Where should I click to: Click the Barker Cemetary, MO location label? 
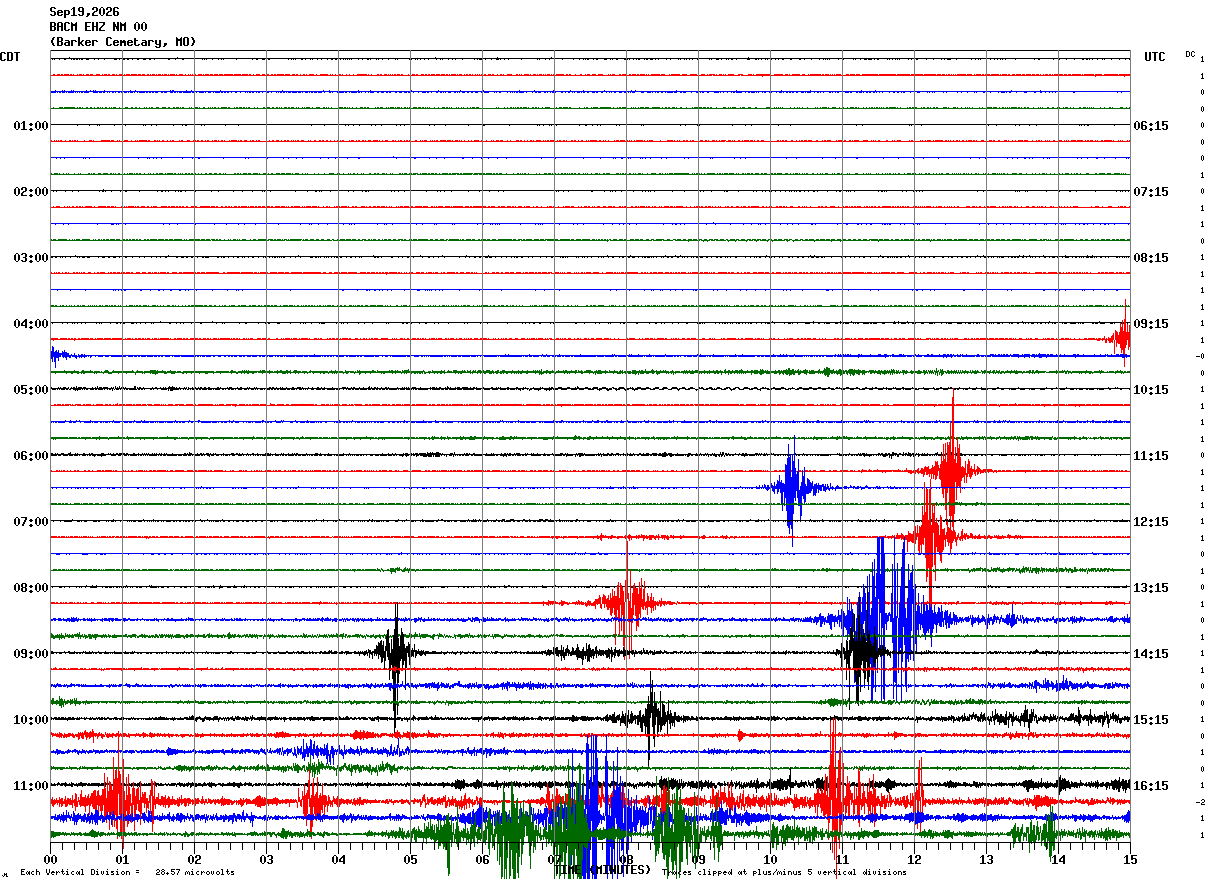tap(123, 42)
